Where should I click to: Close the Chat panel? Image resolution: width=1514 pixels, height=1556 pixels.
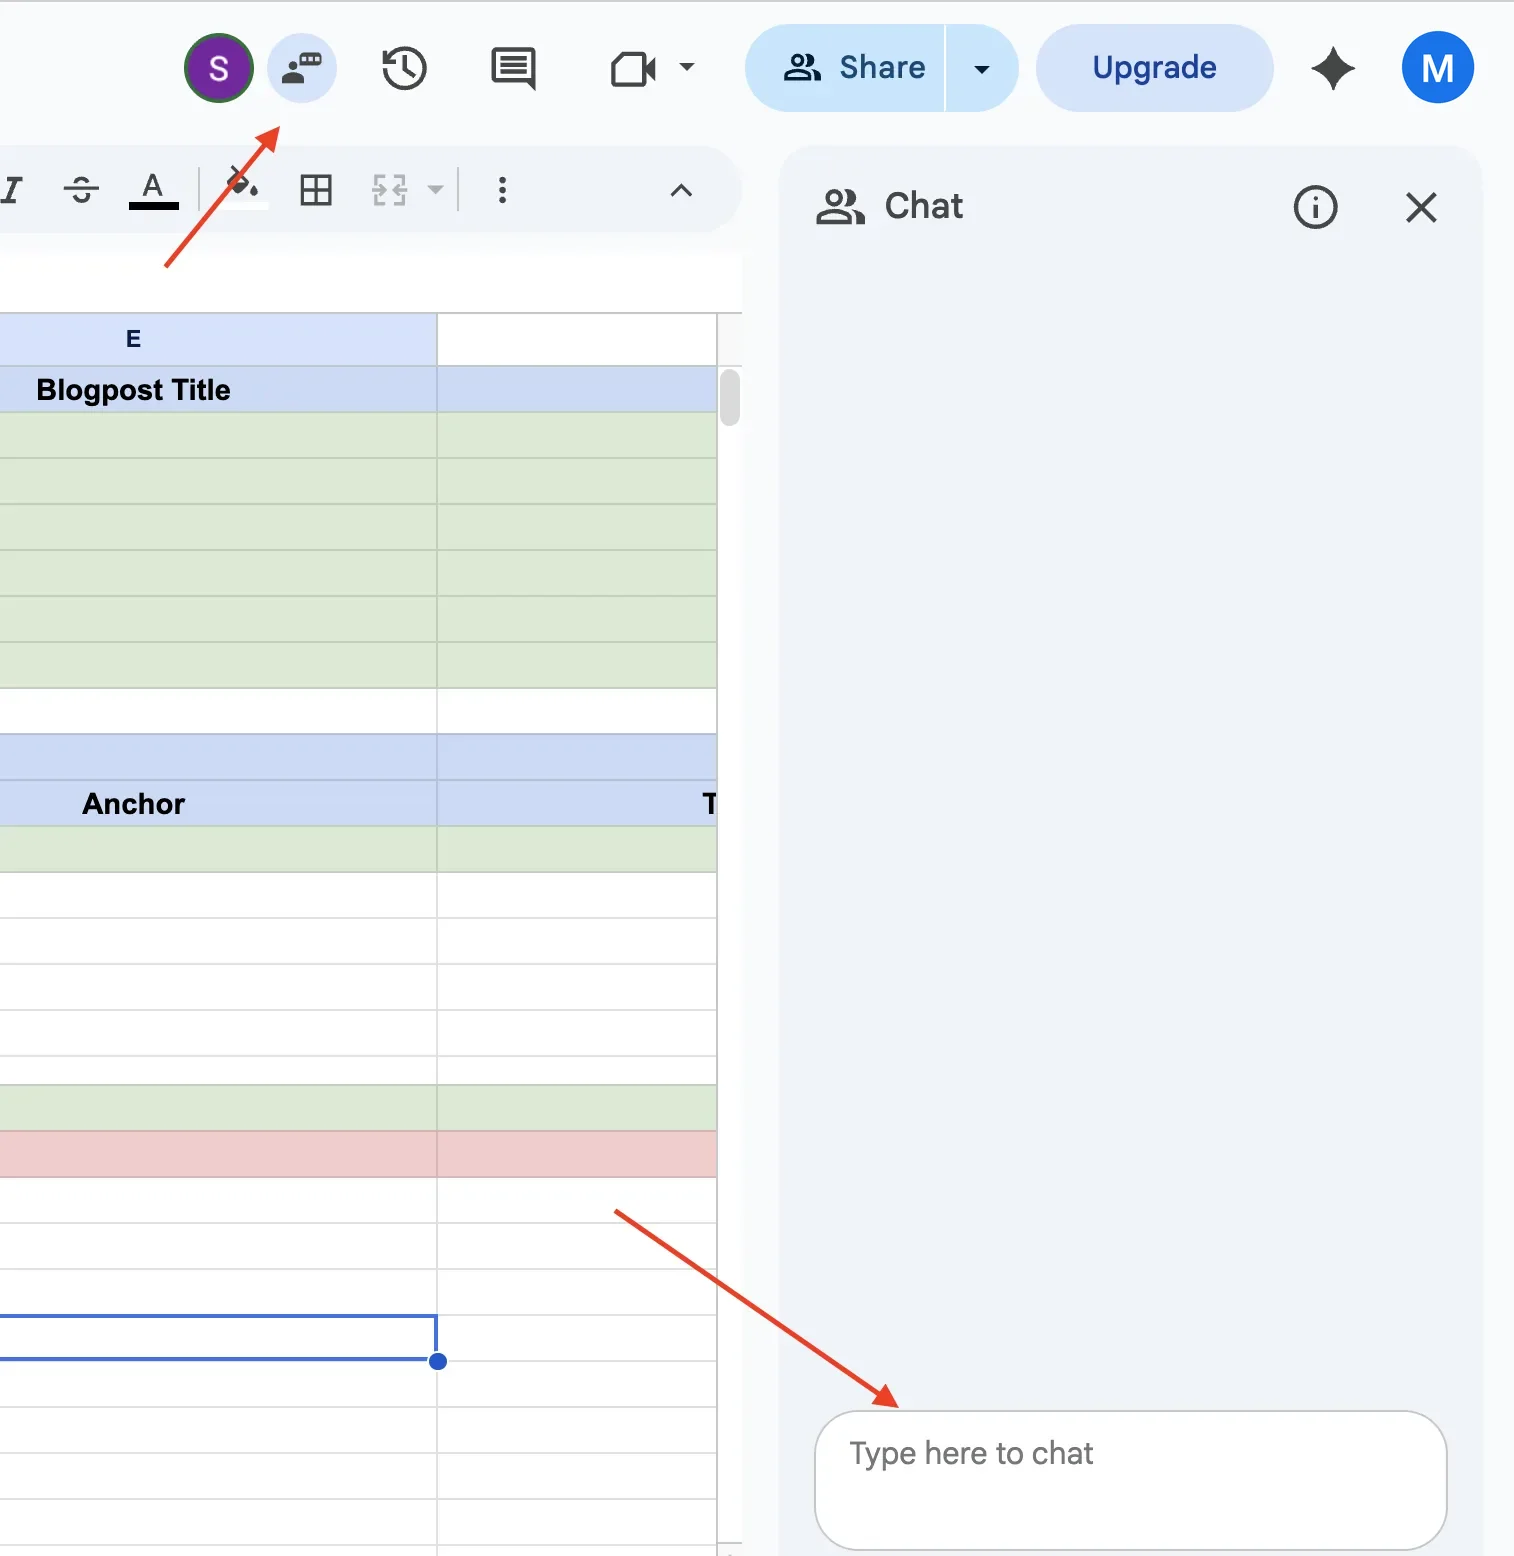click(x=1420, y=208)
